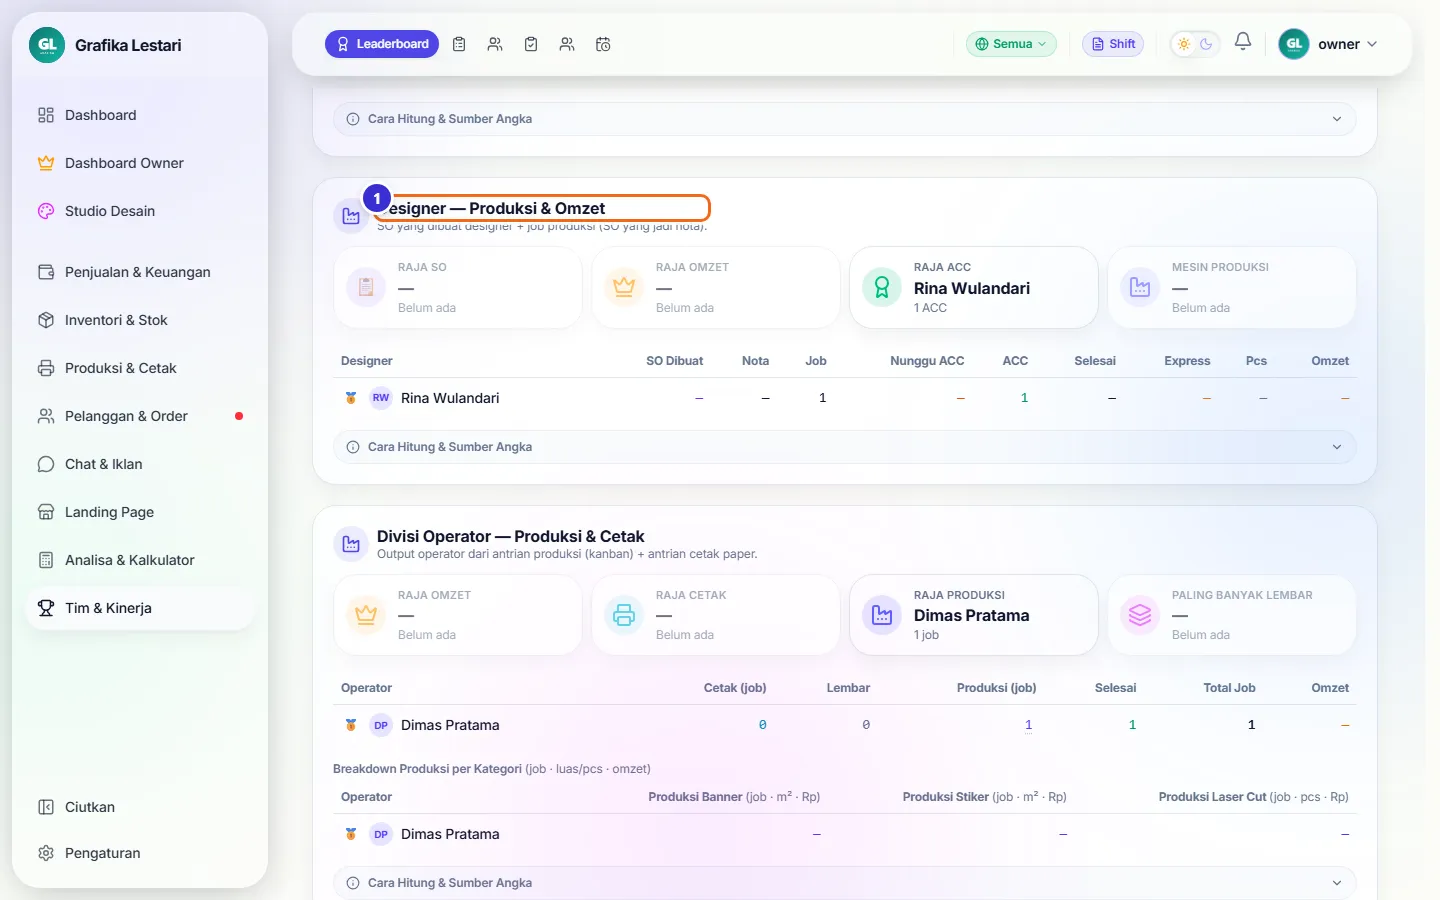Click the Nunggu ACC column header
The width and height of the screenshot is (1440, 900).
(x=927, y=361)
